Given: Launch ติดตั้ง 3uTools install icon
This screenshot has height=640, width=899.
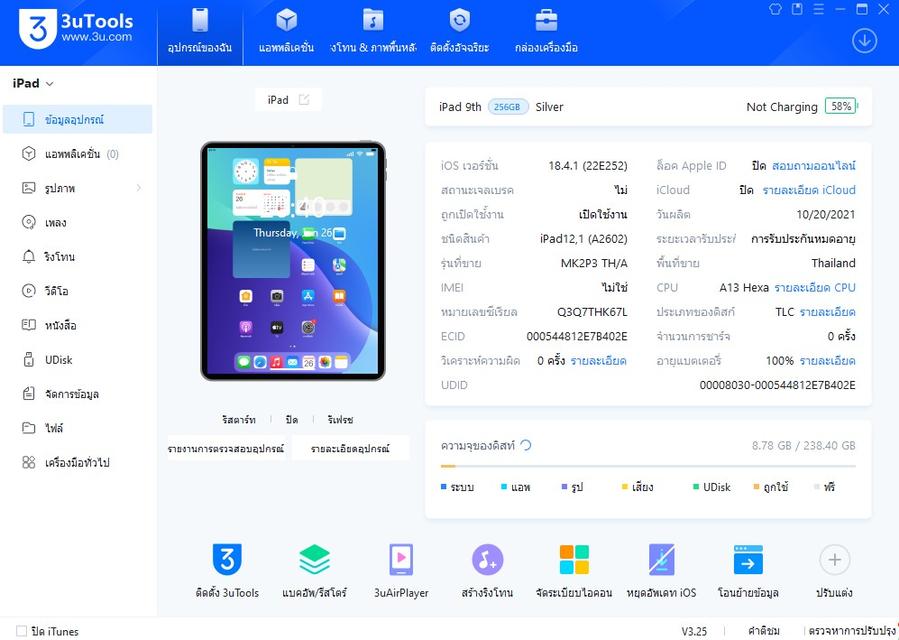Looking at the screenshot, I should tap(227, 559).
